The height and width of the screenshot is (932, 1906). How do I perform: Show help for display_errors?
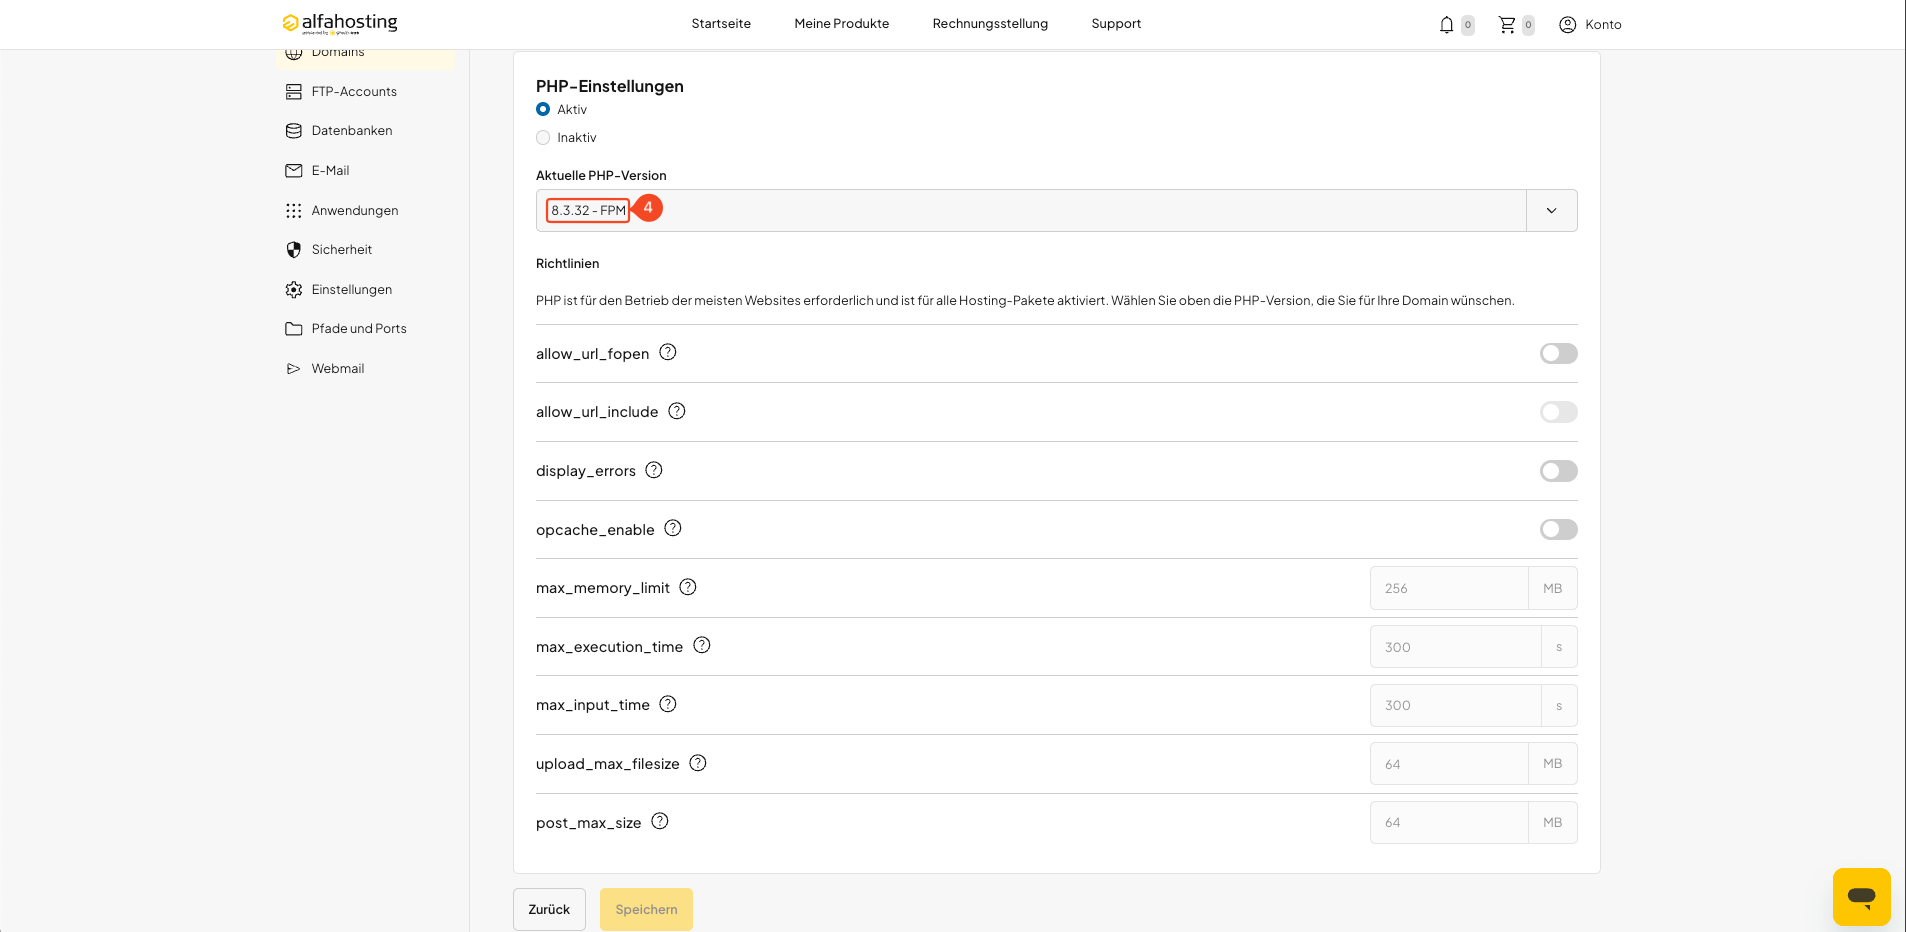tap(654, 469)
